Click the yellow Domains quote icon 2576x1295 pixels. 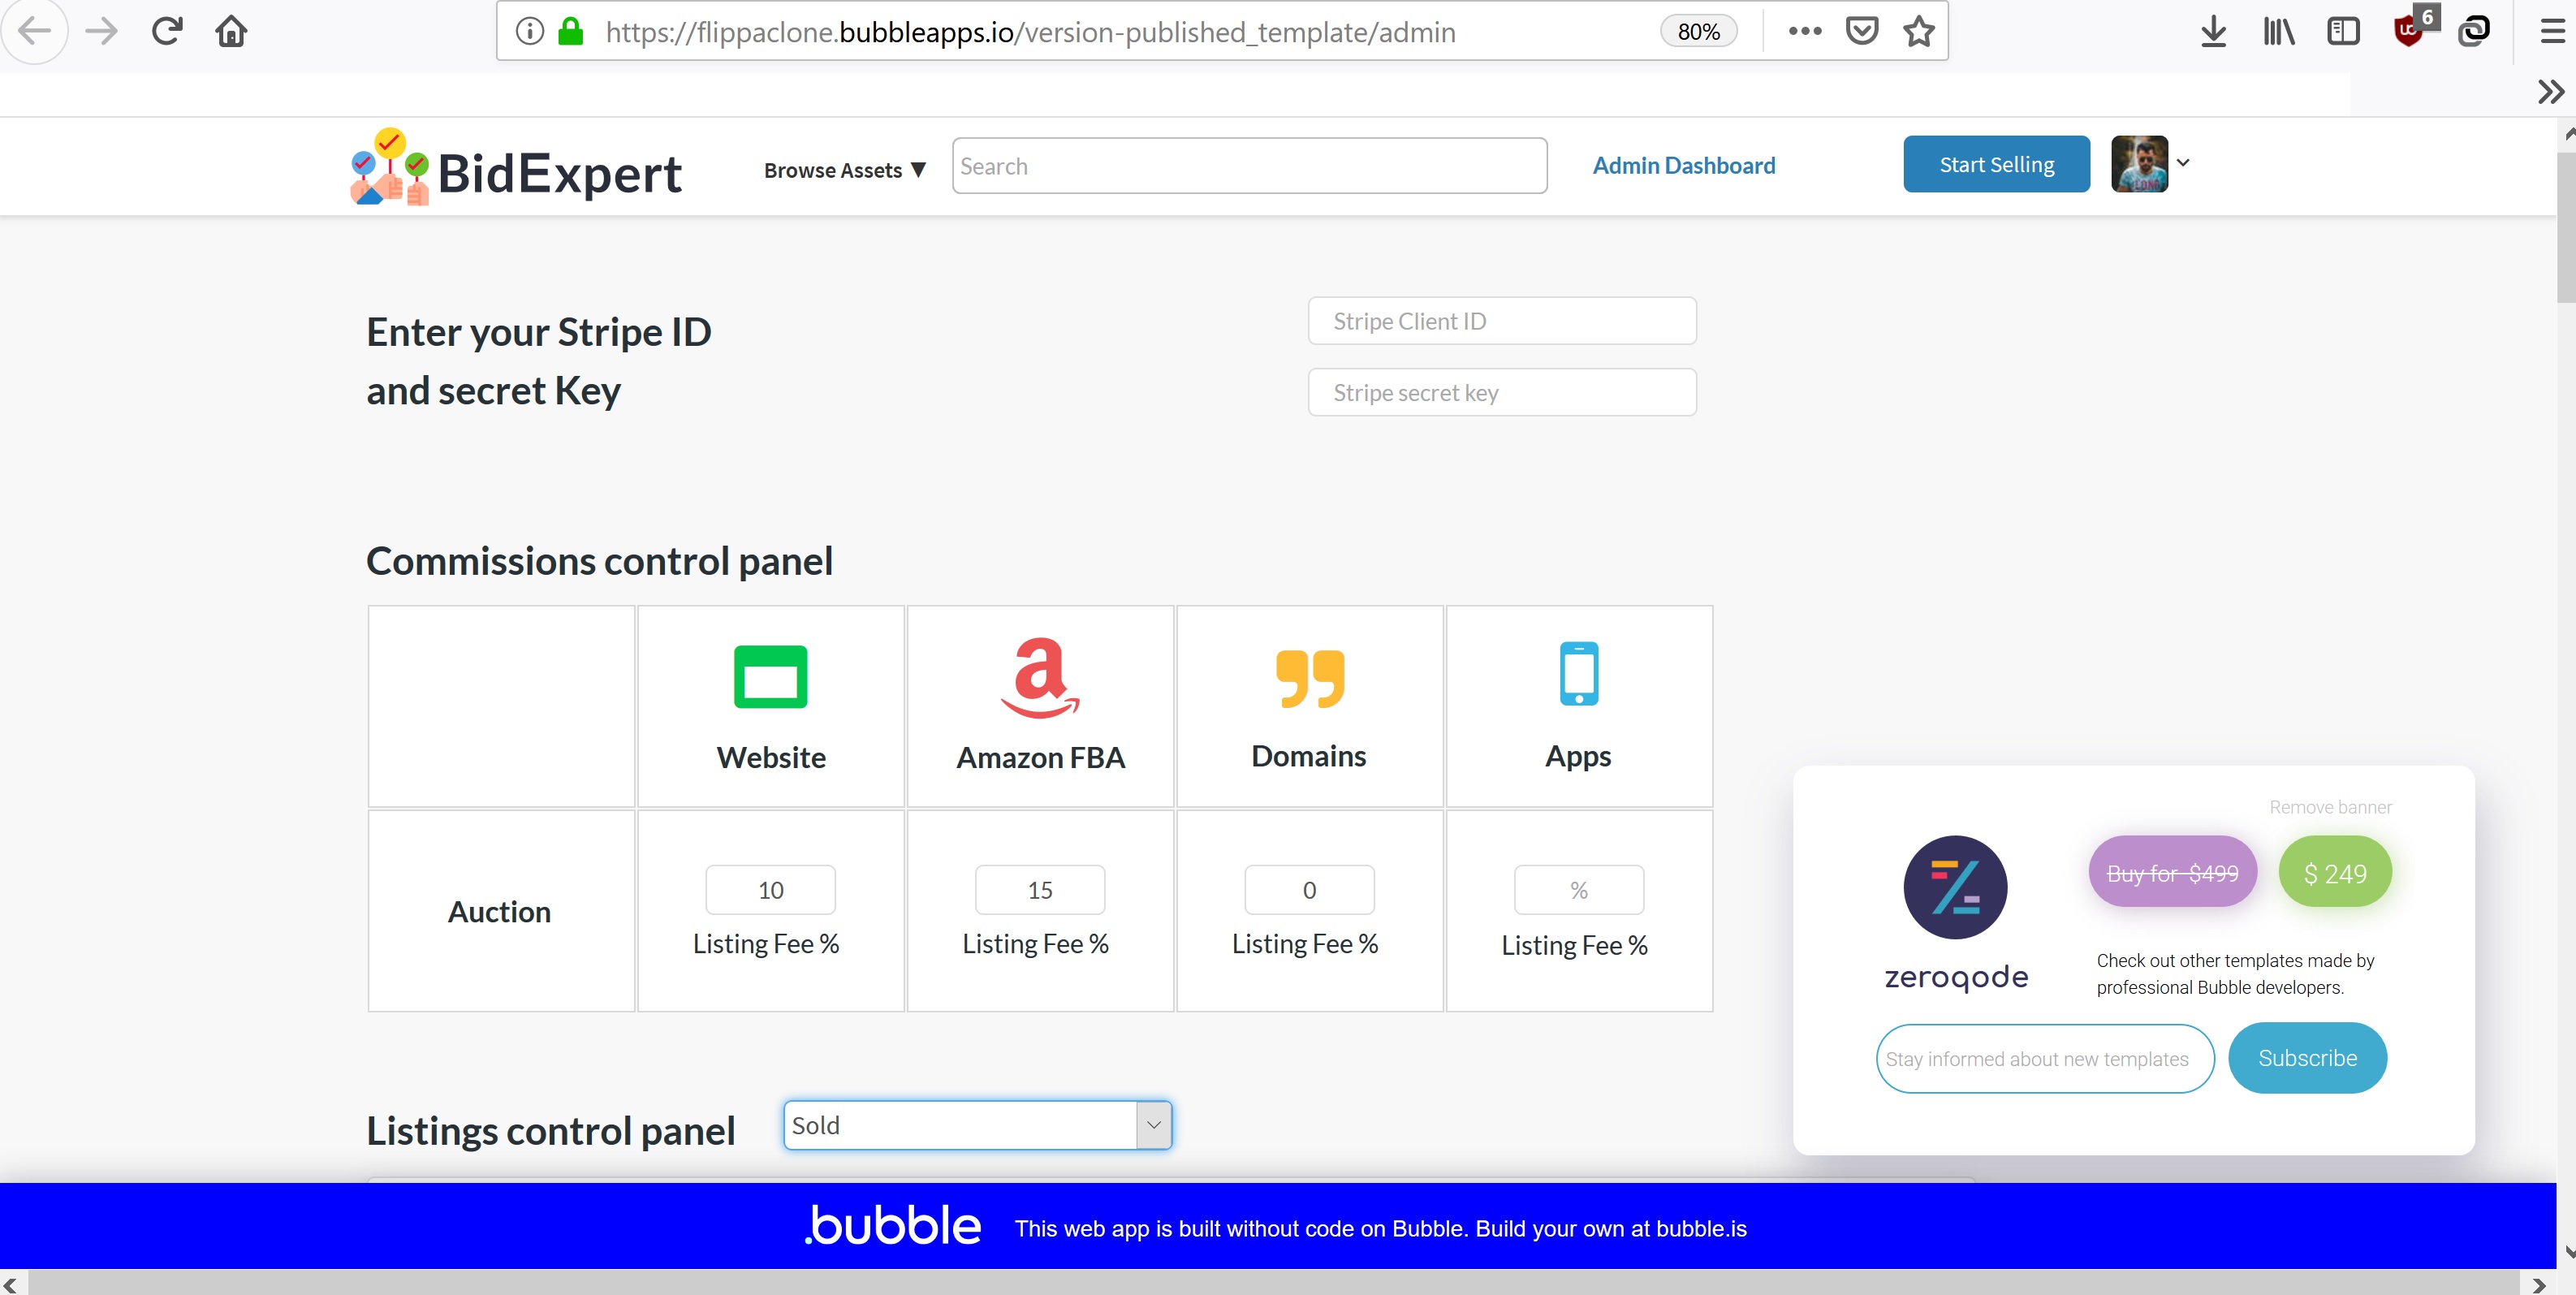pyautogui.click(x=1309, y=677)
